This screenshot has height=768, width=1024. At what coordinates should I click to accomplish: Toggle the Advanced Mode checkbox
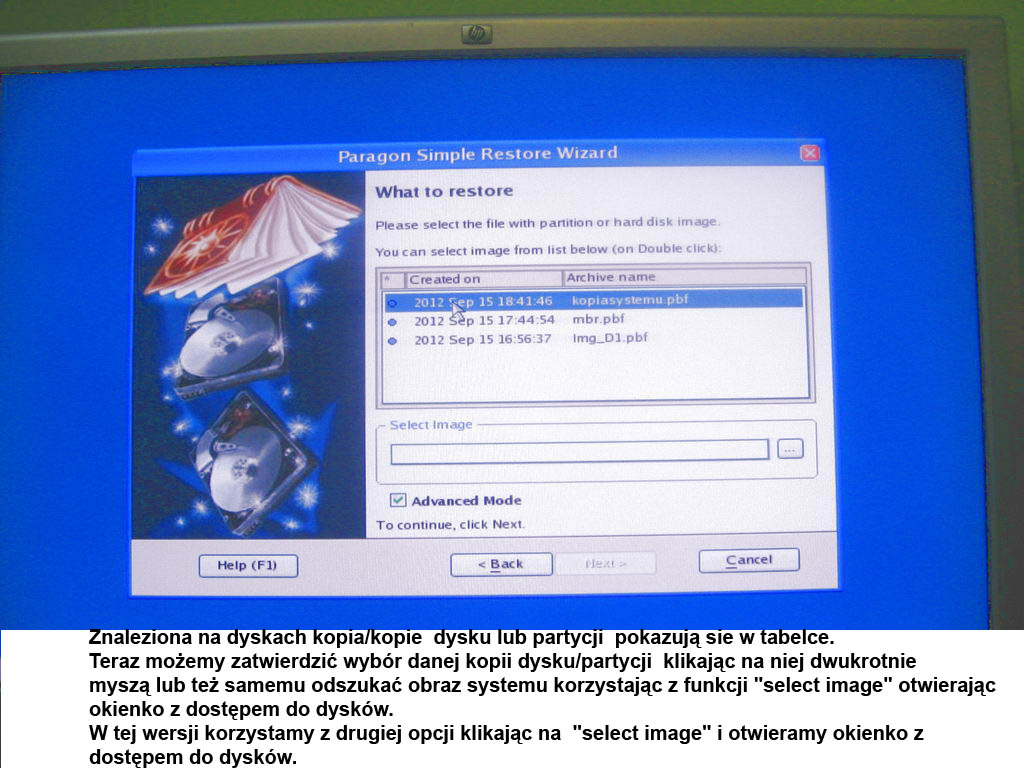click(398, 500)
